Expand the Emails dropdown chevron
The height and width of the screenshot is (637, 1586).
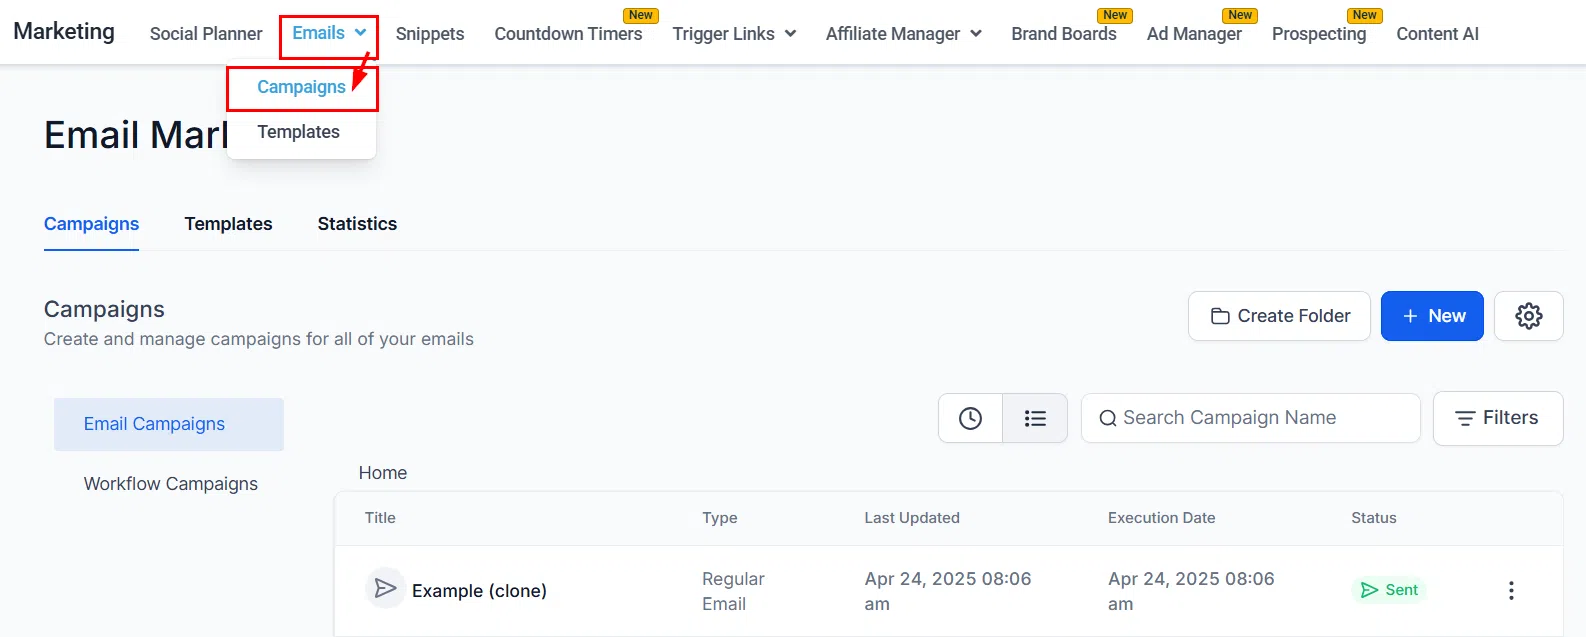(x=360, y=33)
